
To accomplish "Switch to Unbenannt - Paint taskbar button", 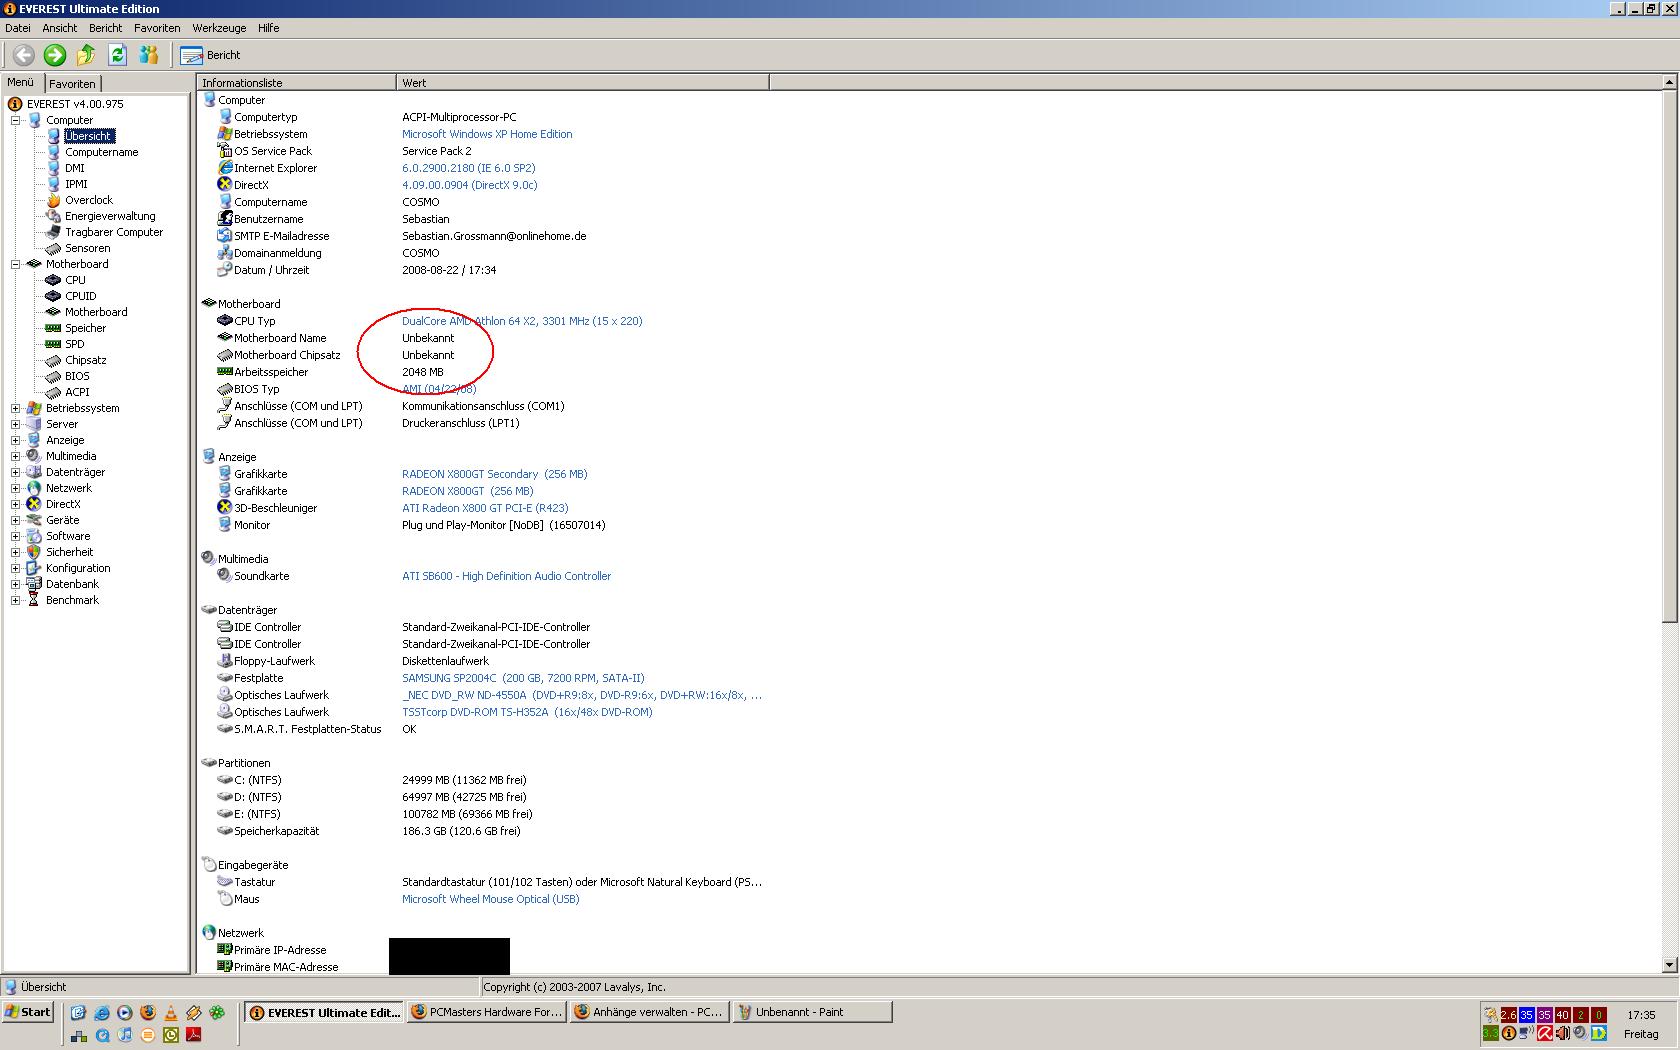I will [811, 1012].
